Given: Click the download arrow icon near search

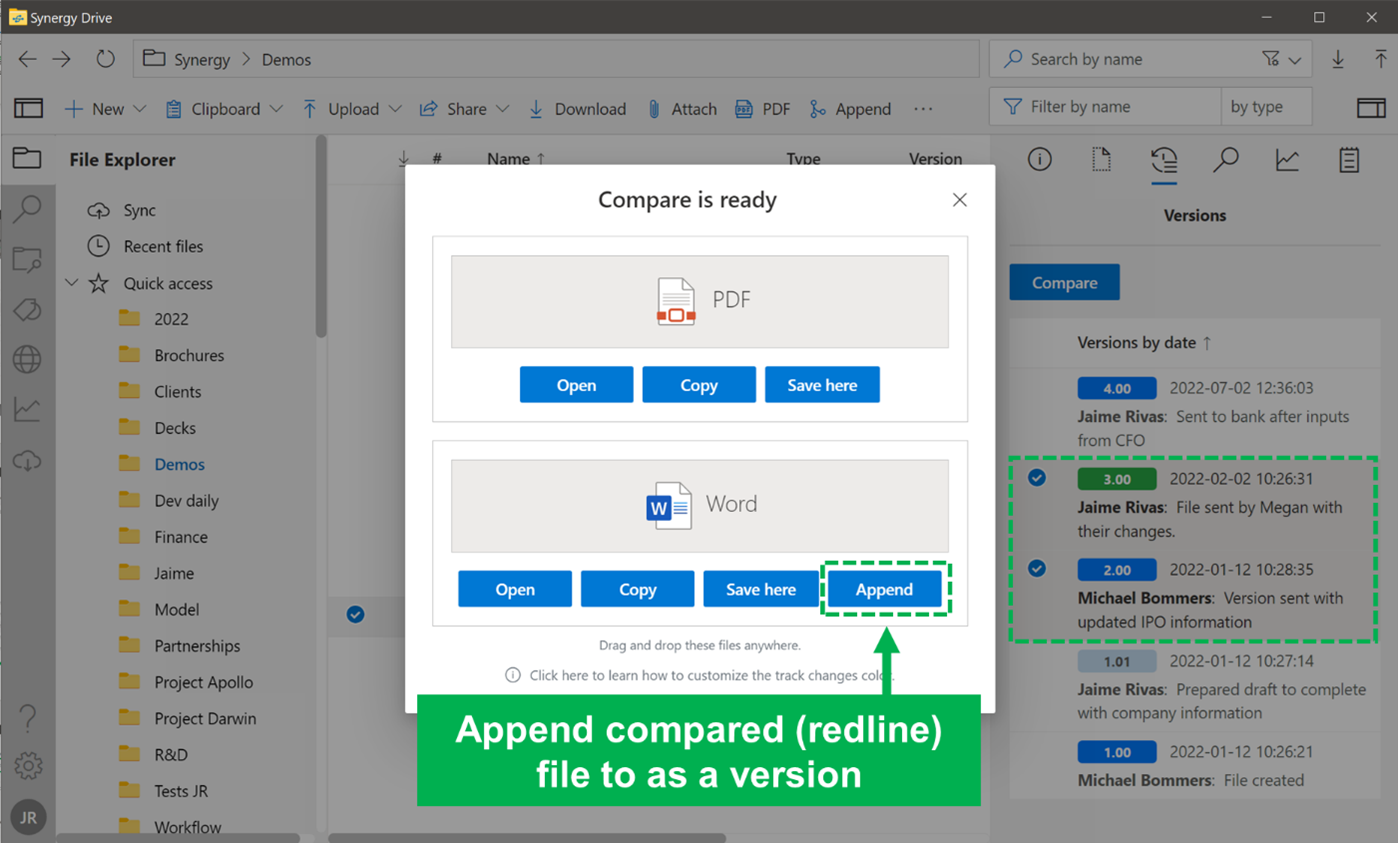Looking at the screenshot, I should pyautogui.click(x=1338, y=60).
